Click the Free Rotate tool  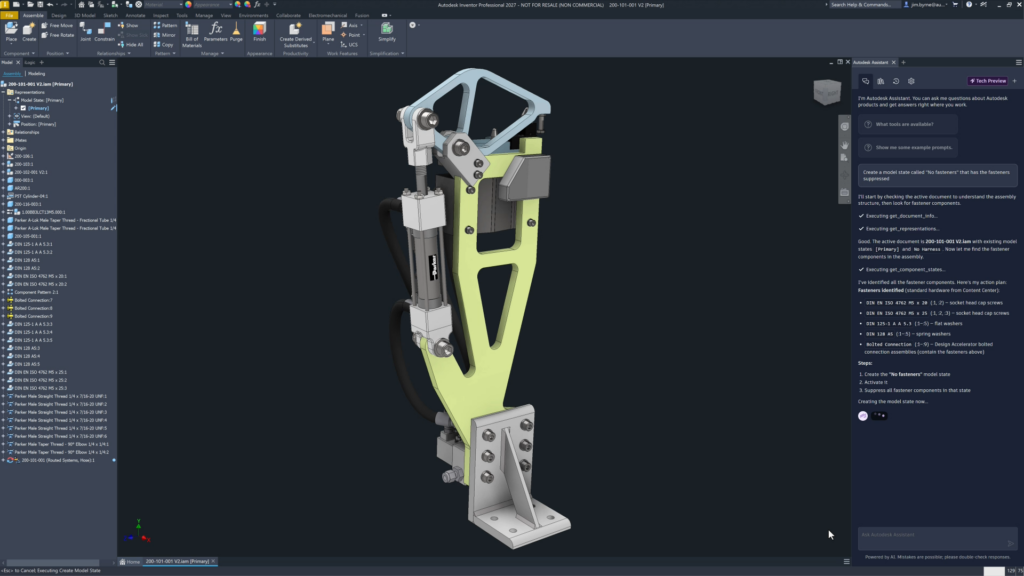tap(57, 35)
